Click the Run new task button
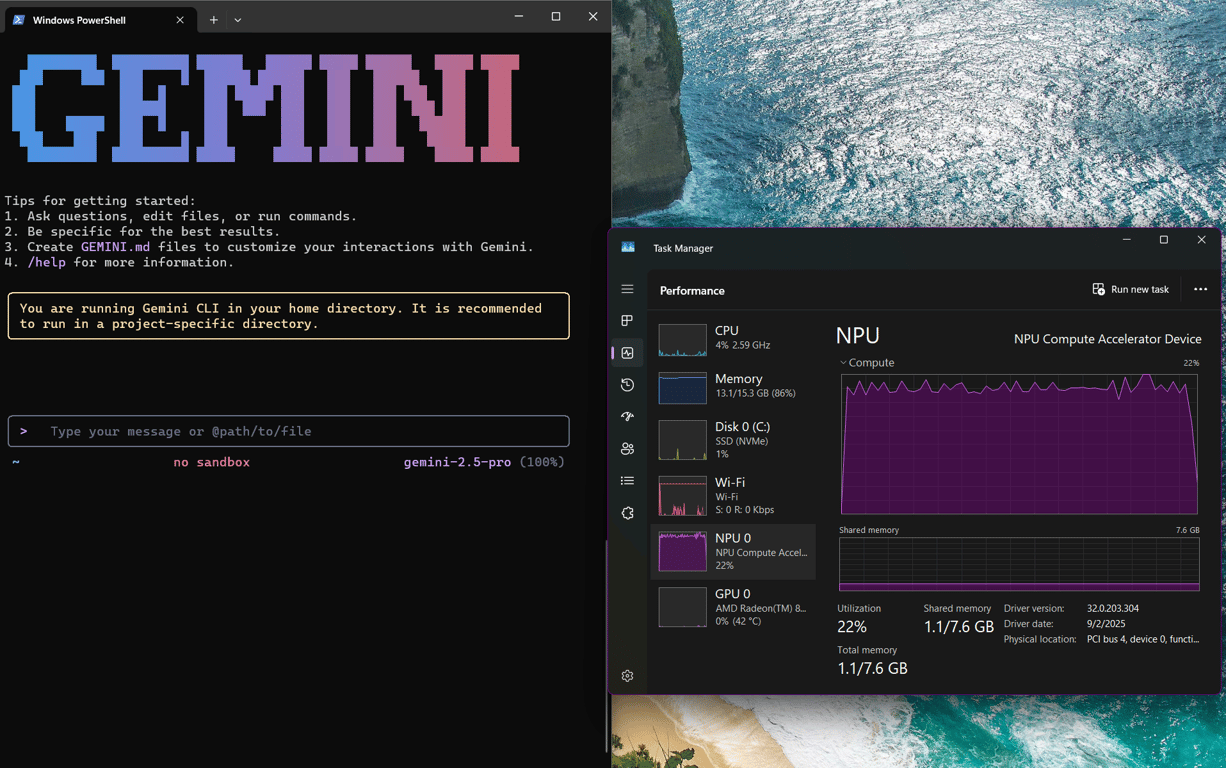This screenshot has width=1226, height=768. [1131, 289]
